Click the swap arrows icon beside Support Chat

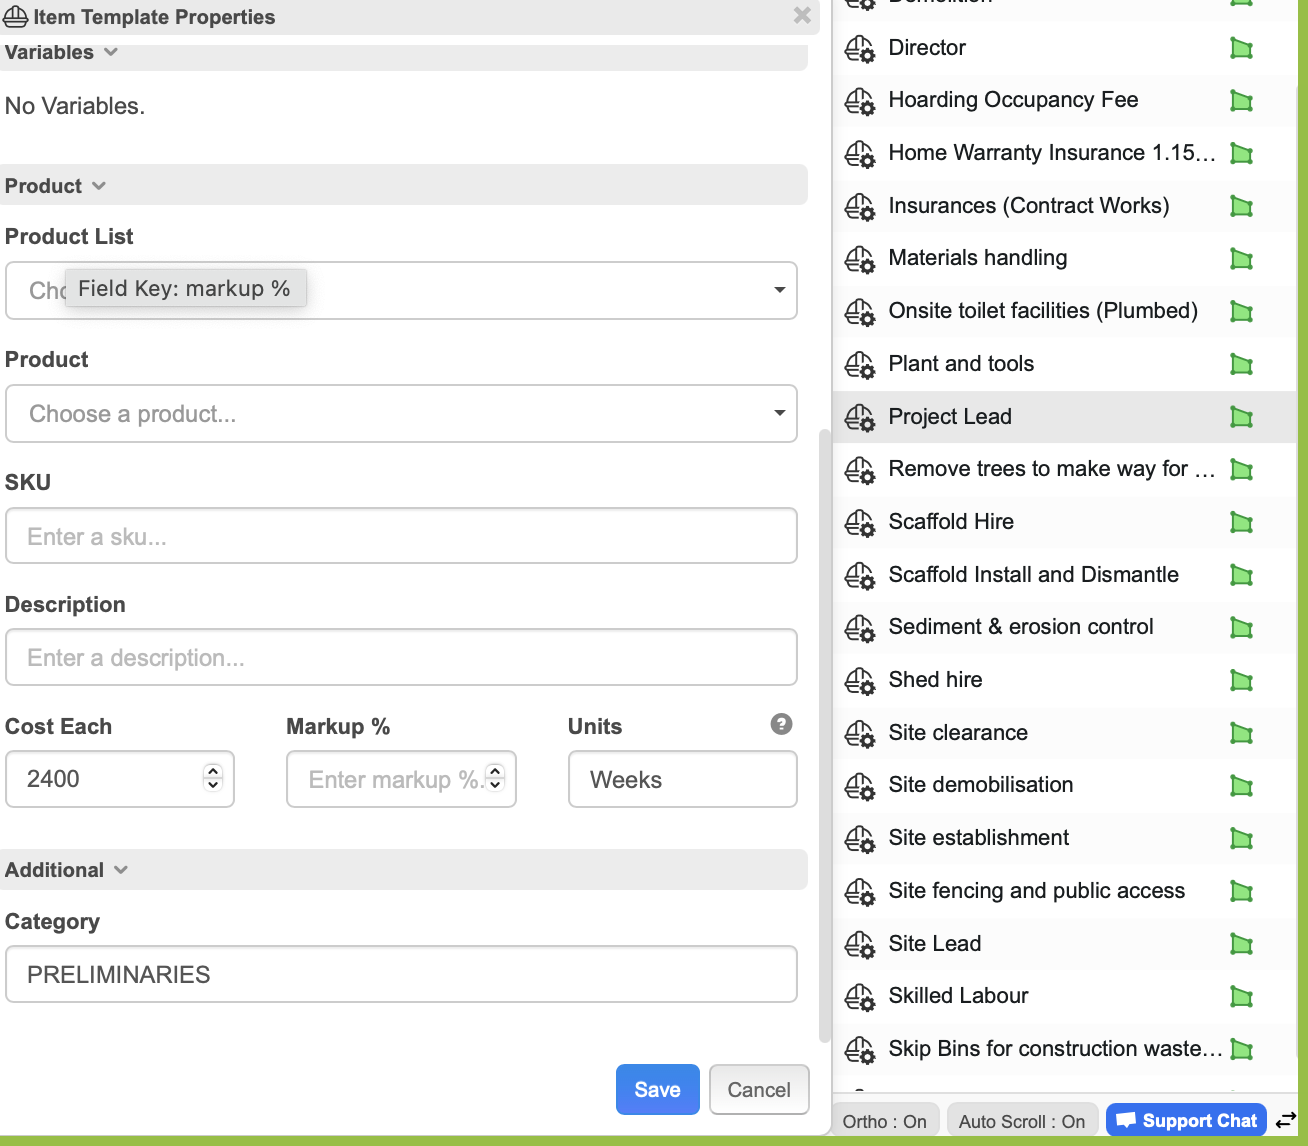tap(1286, 1120)
